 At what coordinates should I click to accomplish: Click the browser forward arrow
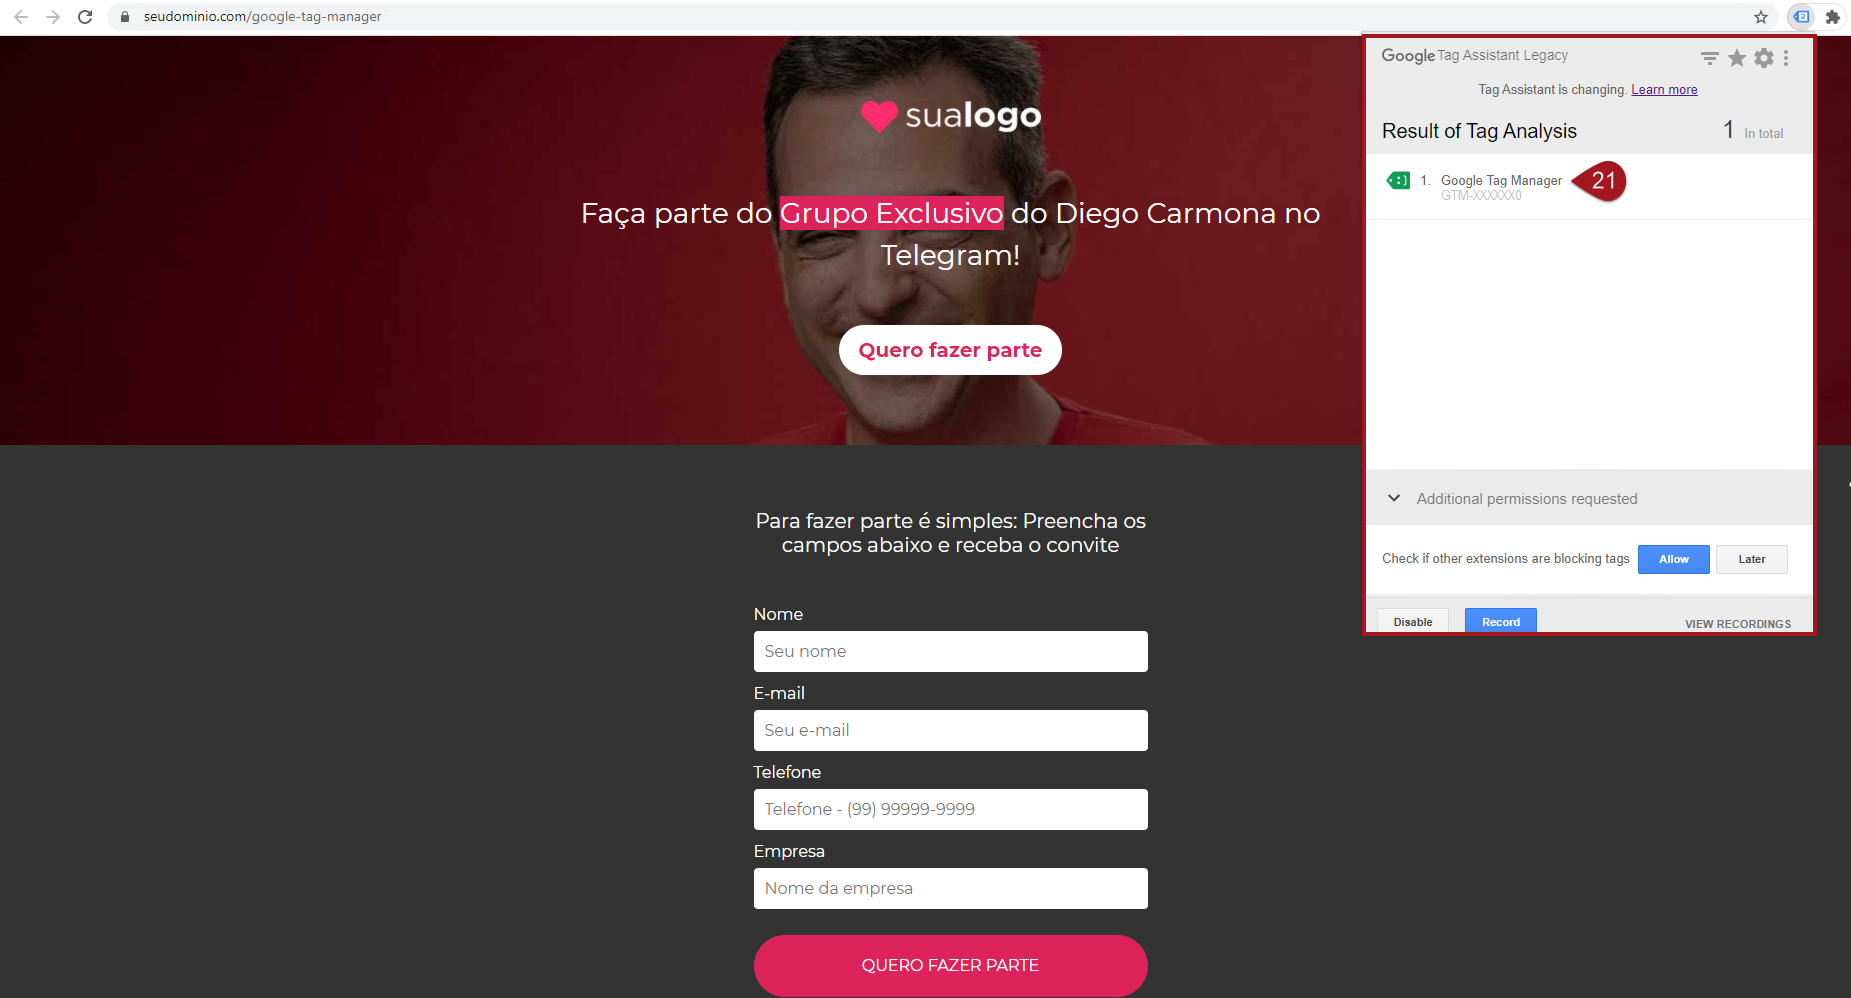coord(53,17)
